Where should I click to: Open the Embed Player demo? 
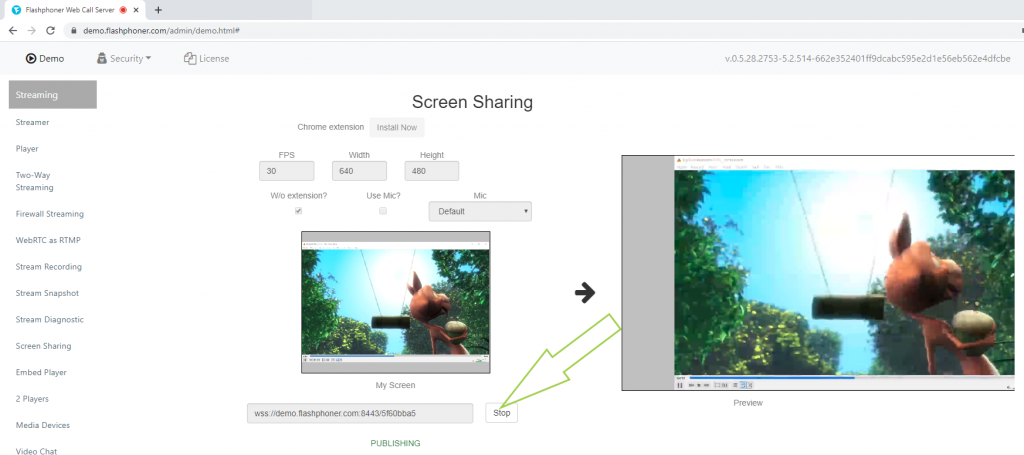pyautogui.click(x=41, y=372)
